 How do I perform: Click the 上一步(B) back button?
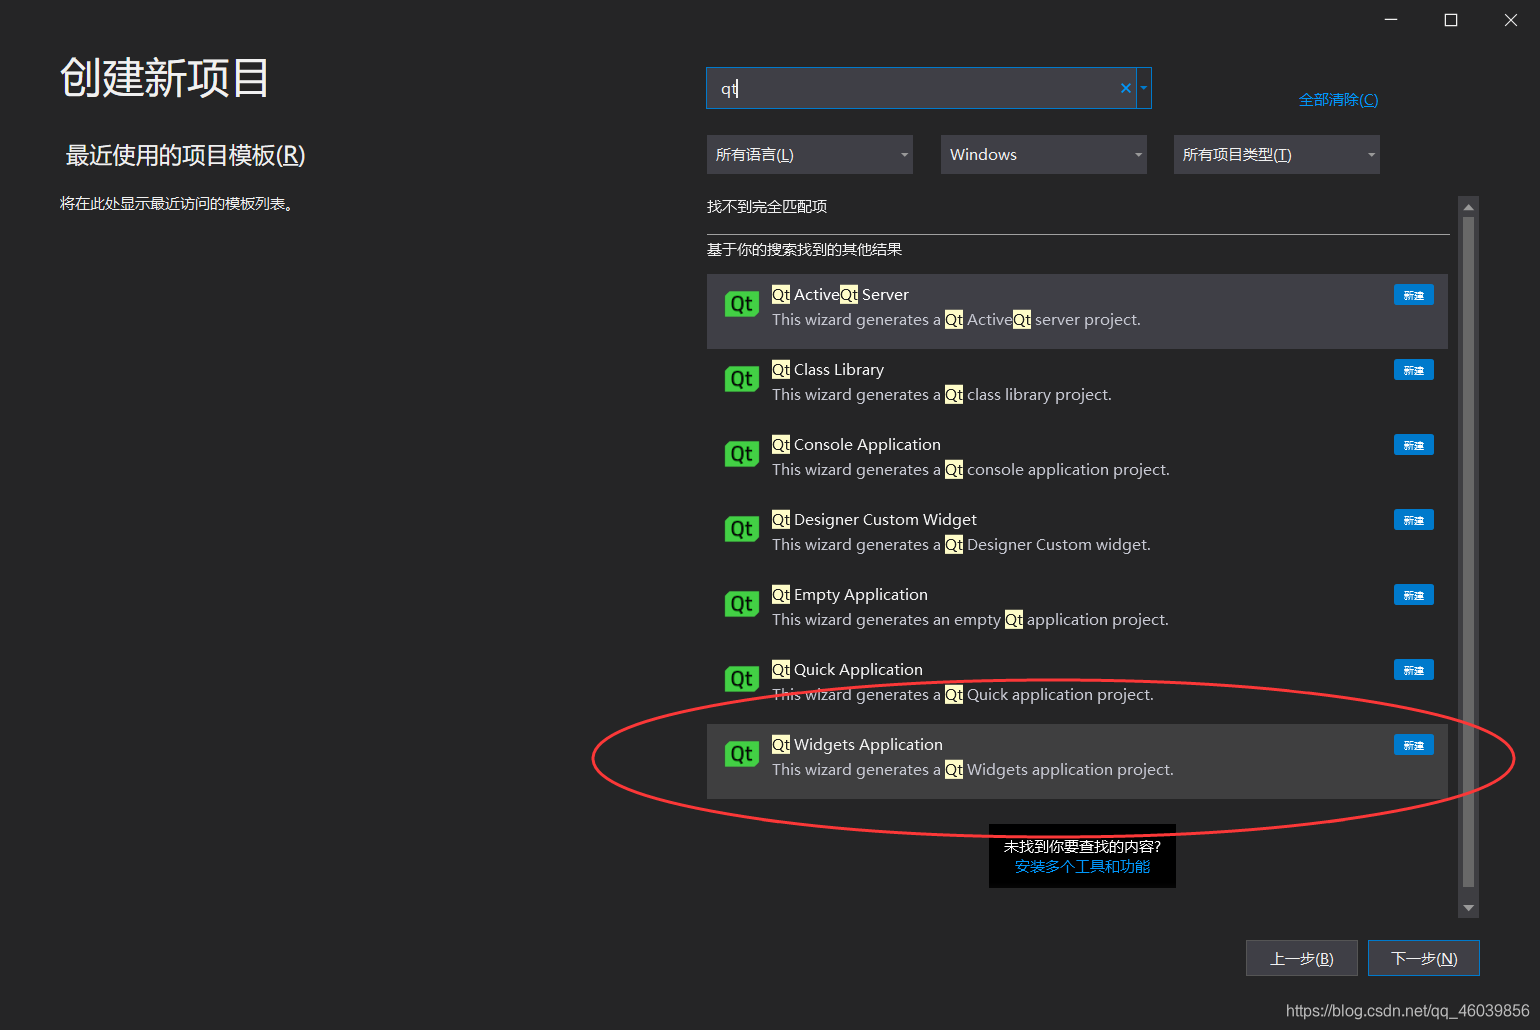1302,958
